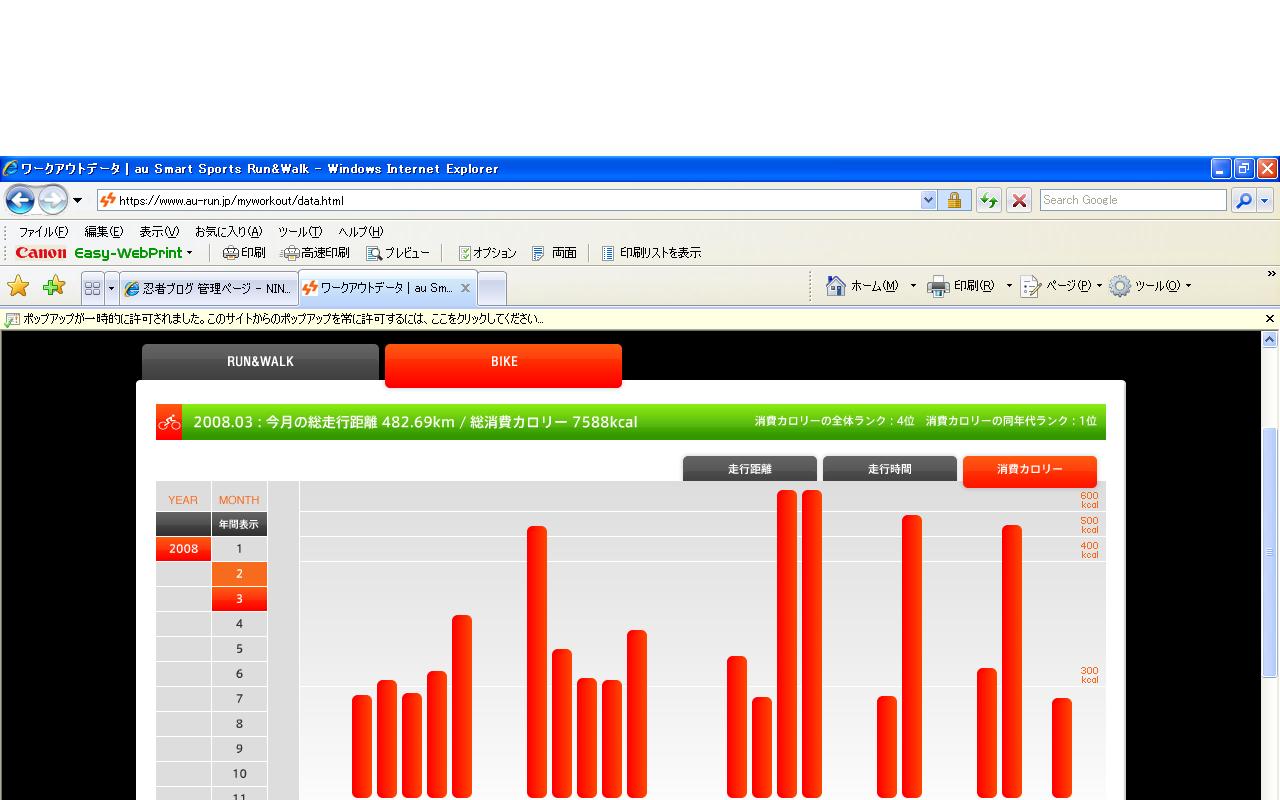Close the ワークアウトデータ tab

click(x=465, y=288)
